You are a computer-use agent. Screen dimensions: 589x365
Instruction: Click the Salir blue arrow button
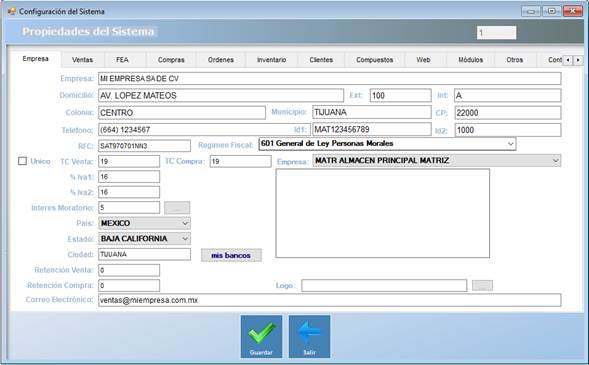(310, 336)
